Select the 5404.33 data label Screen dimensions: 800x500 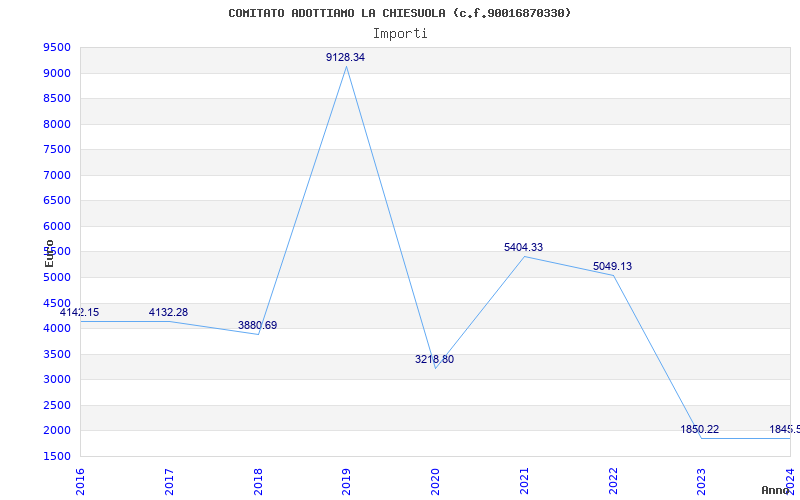tap(523, 247)
